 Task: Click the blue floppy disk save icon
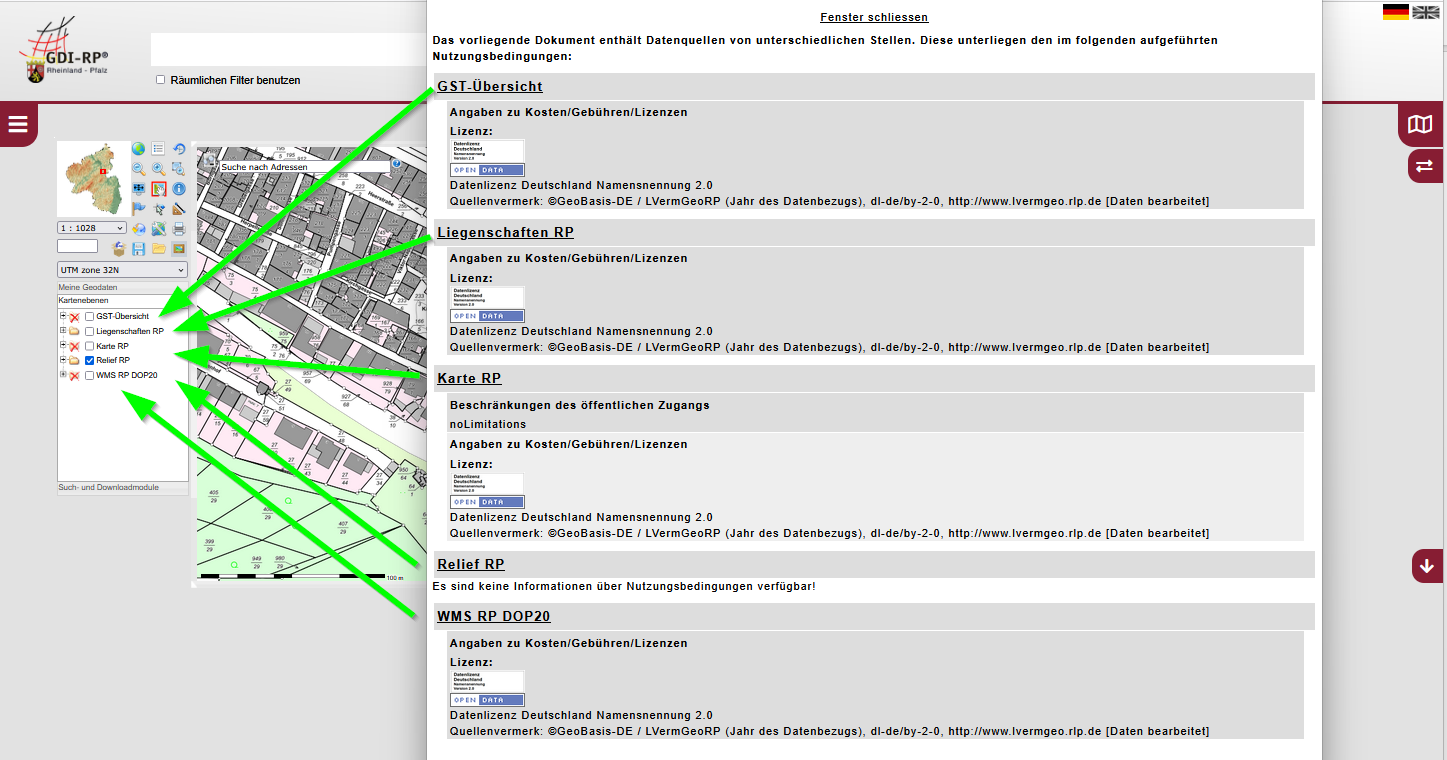[x=139, y=248]
